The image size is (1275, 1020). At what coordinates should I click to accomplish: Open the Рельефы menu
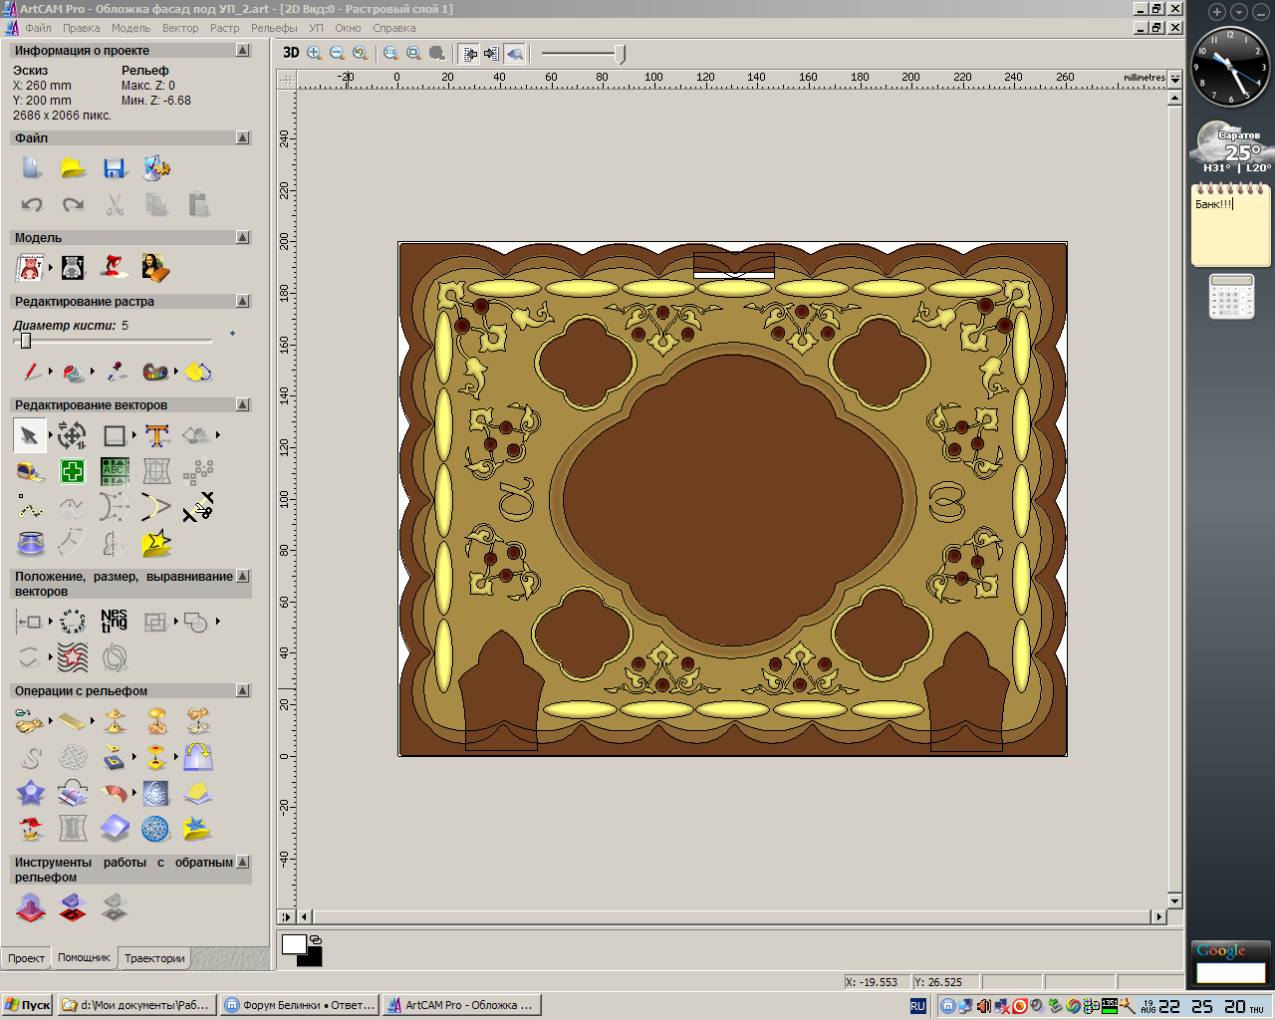pyautogui.click(x=273, y=28)
